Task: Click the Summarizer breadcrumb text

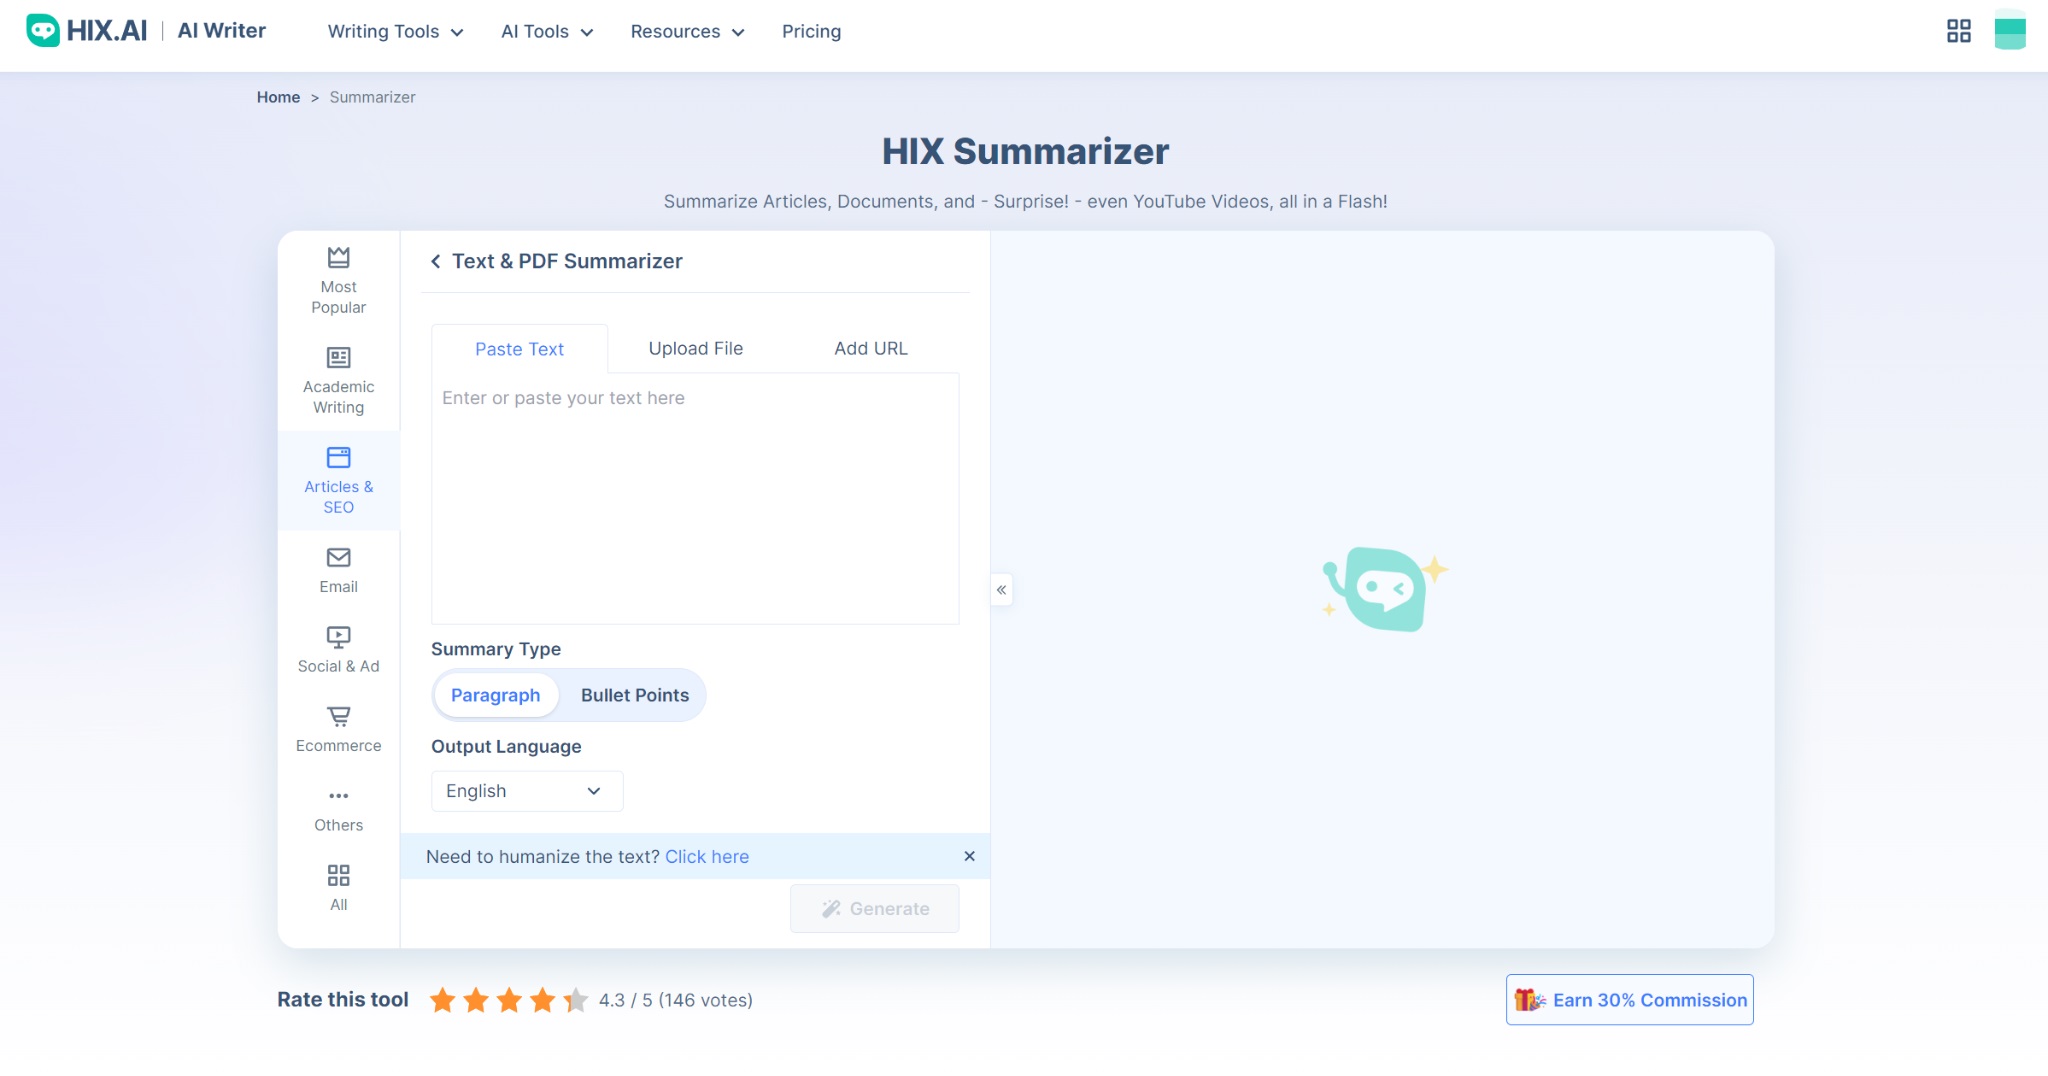Action: point(372,97)
